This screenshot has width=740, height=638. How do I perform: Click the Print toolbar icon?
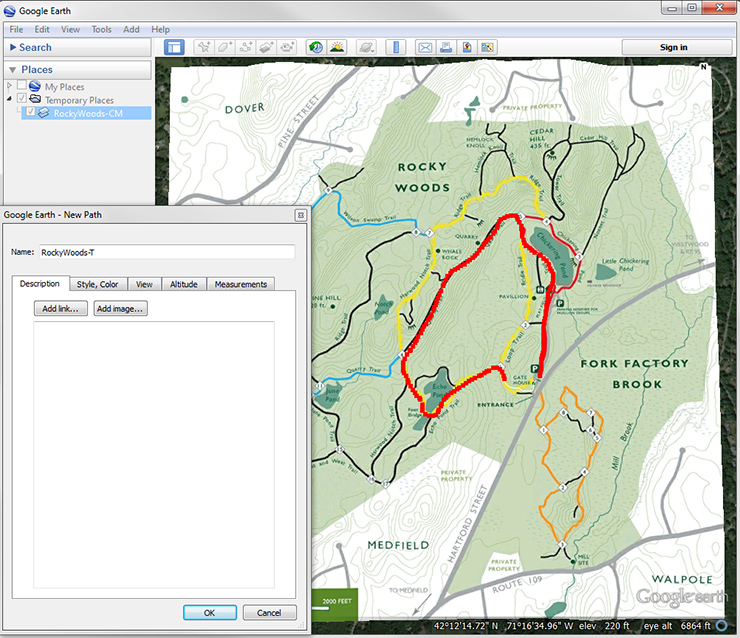tap(446, 47)
